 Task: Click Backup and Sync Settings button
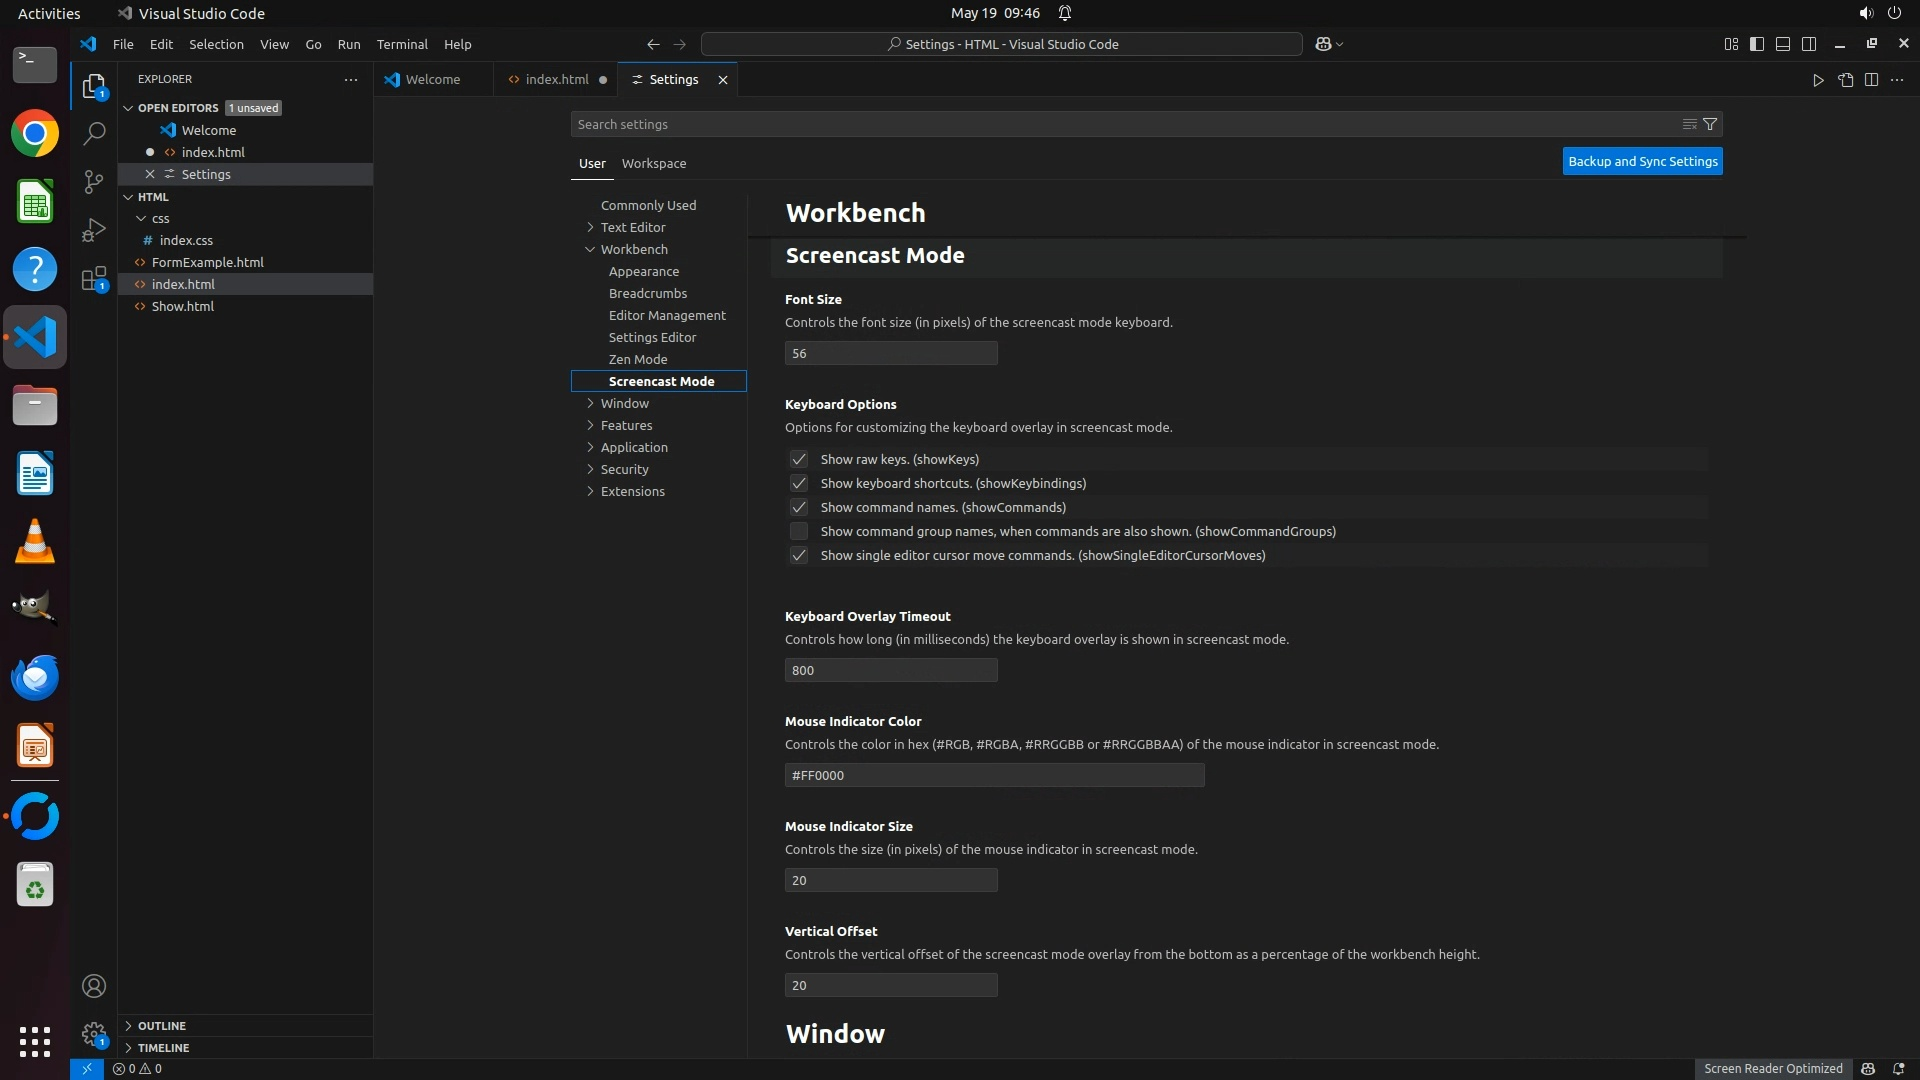(x=1642, y=161)
